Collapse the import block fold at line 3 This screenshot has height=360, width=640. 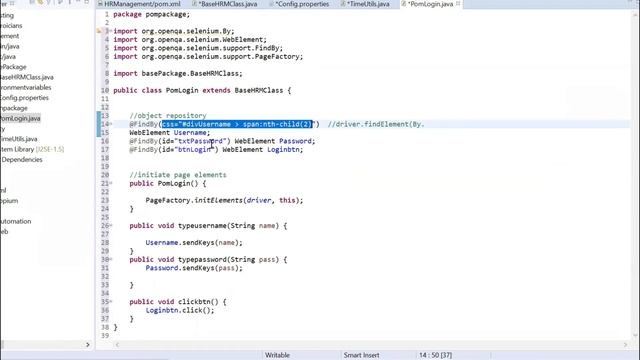(x=111, y=31)
